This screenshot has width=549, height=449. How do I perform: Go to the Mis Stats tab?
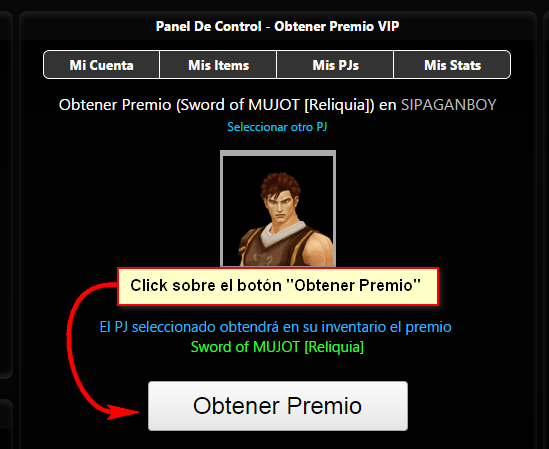click(452, 65)
